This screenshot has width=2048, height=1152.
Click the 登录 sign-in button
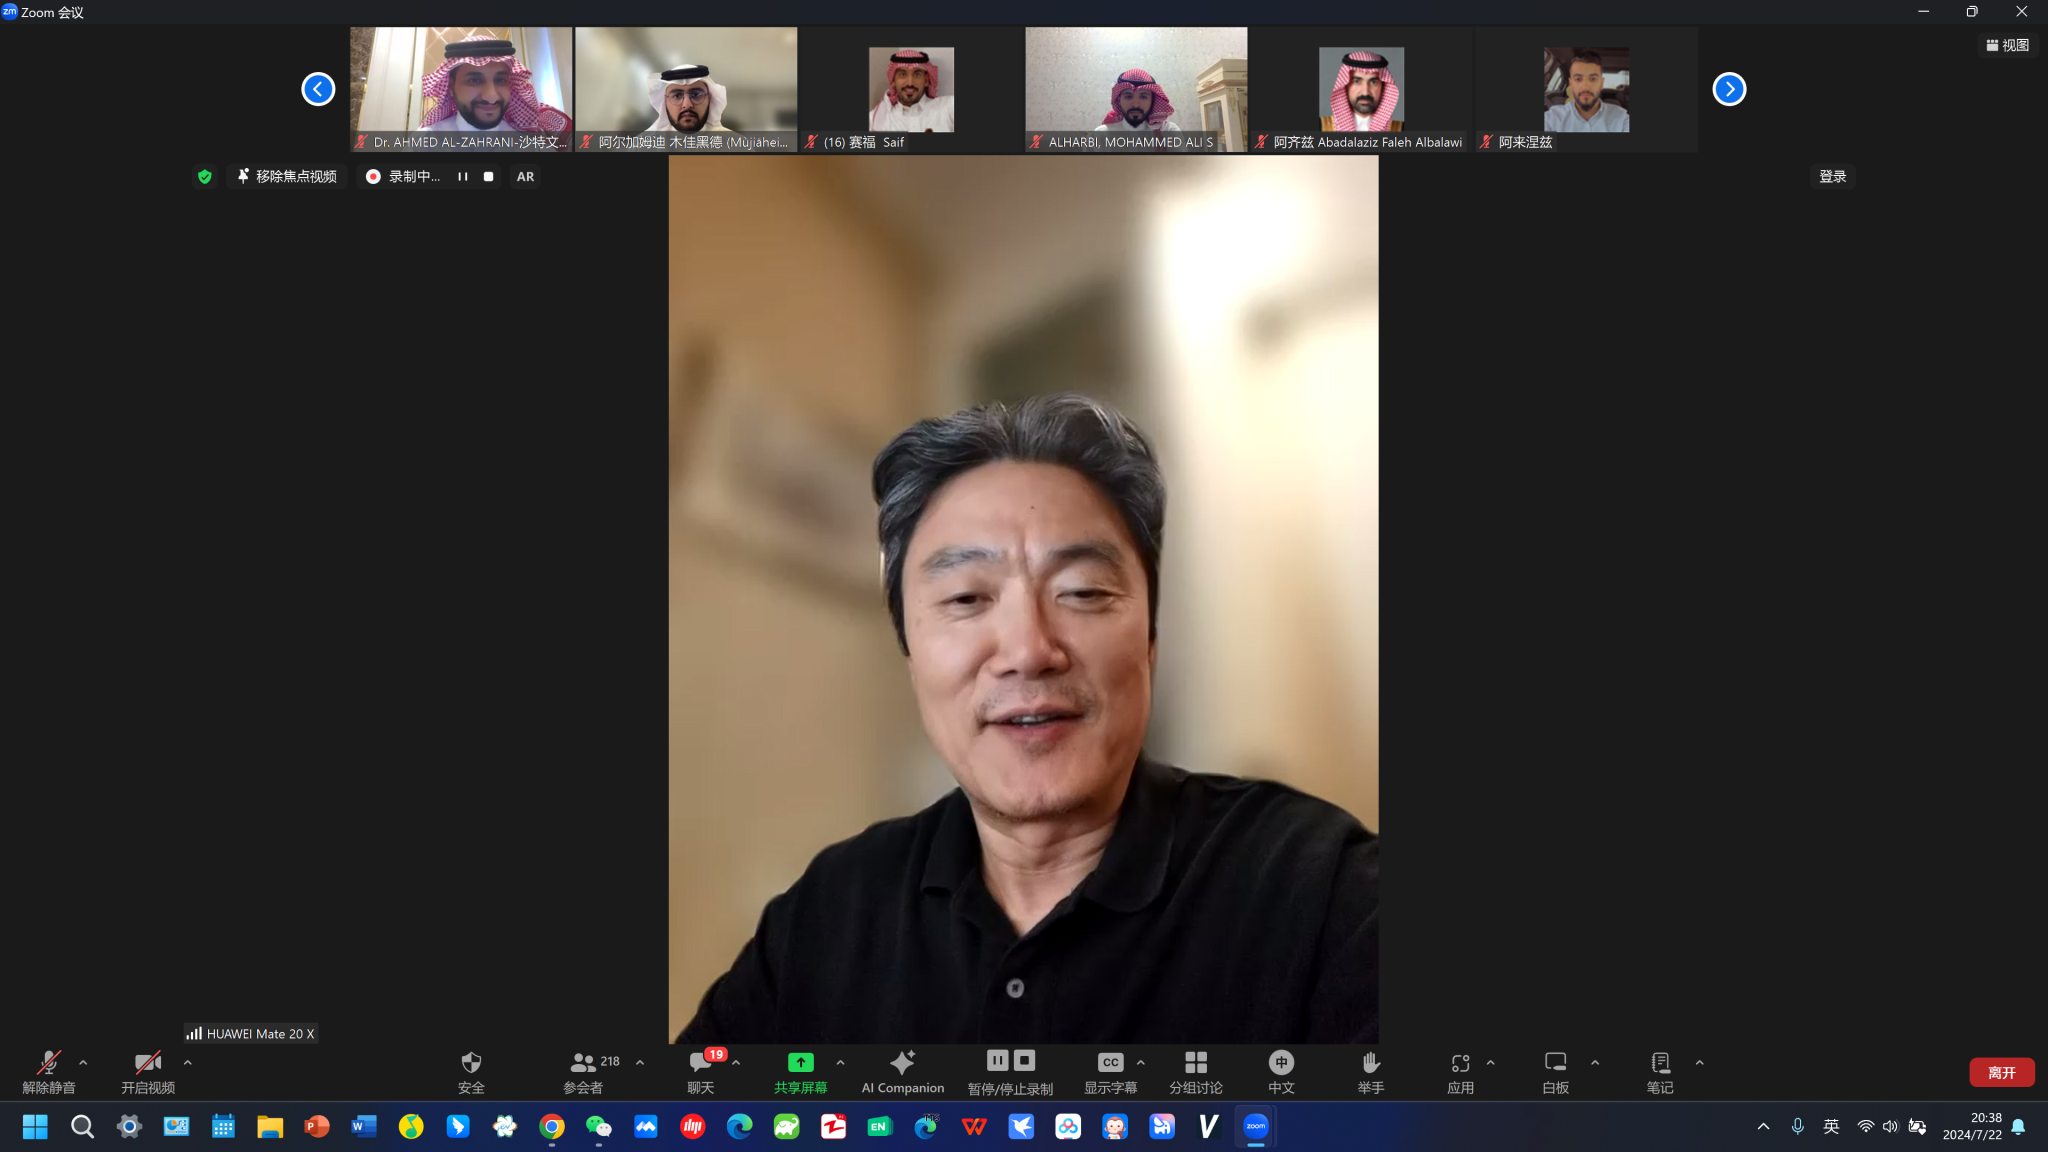[x=1832, y=177]
